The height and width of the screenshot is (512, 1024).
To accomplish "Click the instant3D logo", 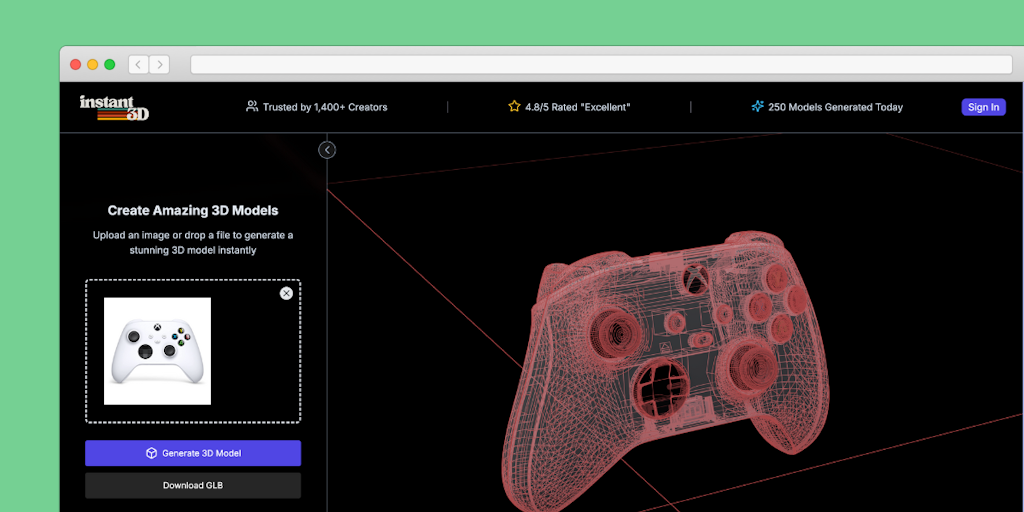I will click(114, 107).
